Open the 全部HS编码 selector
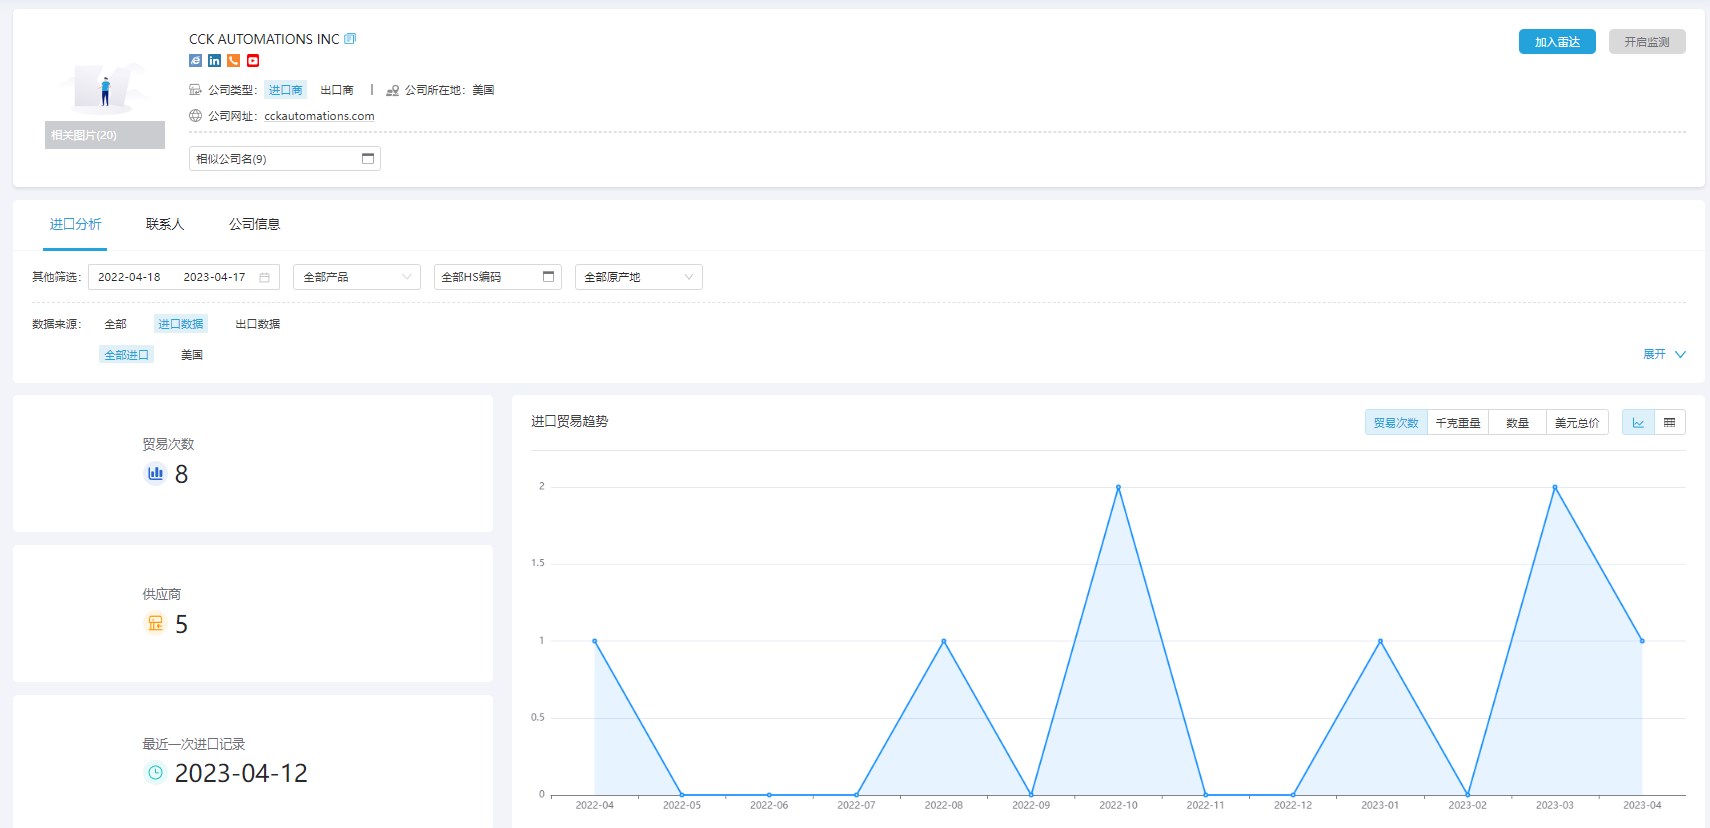This screenshot has width=1710, height=828. [498, 277]
